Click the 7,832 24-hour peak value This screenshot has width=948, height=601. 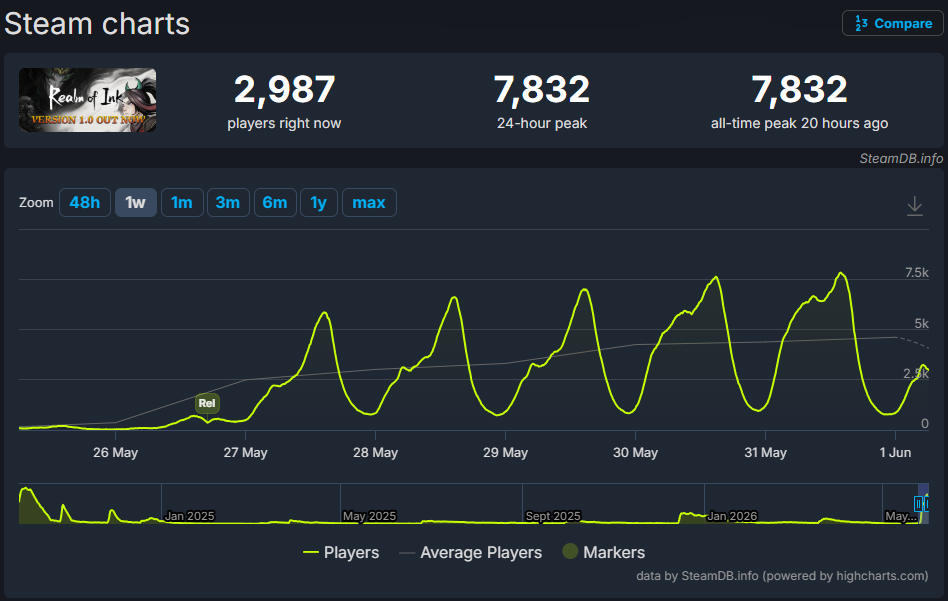pos(542,89)
